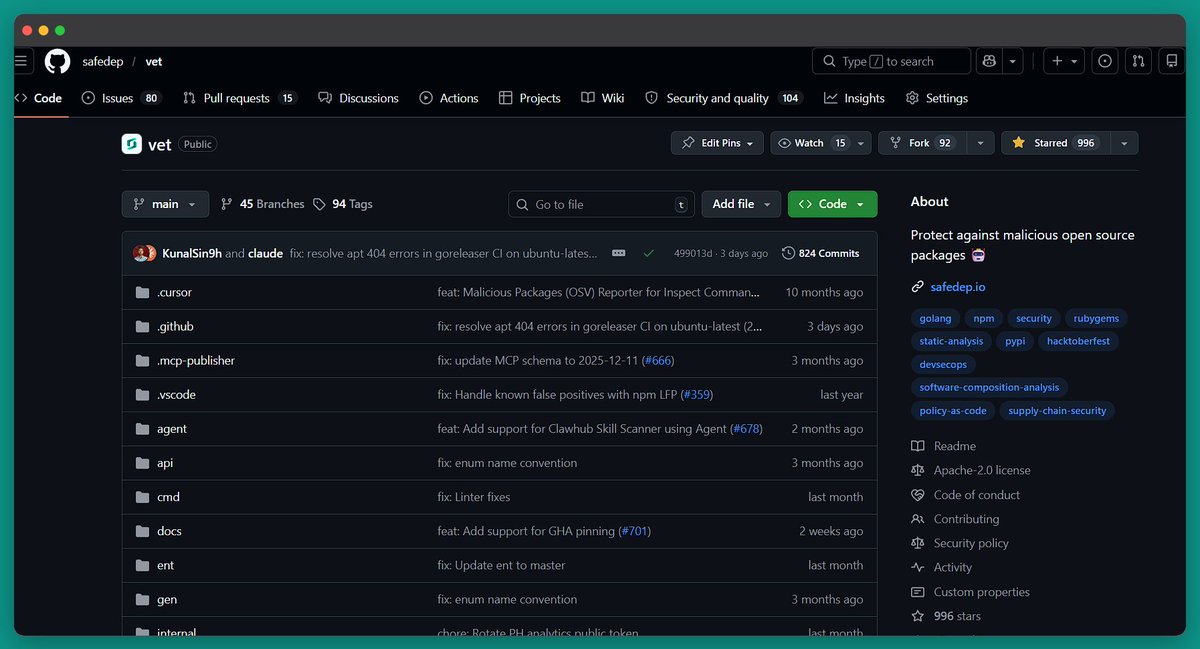Select the hacktoberfest topic tag

tap(1079, 341)
